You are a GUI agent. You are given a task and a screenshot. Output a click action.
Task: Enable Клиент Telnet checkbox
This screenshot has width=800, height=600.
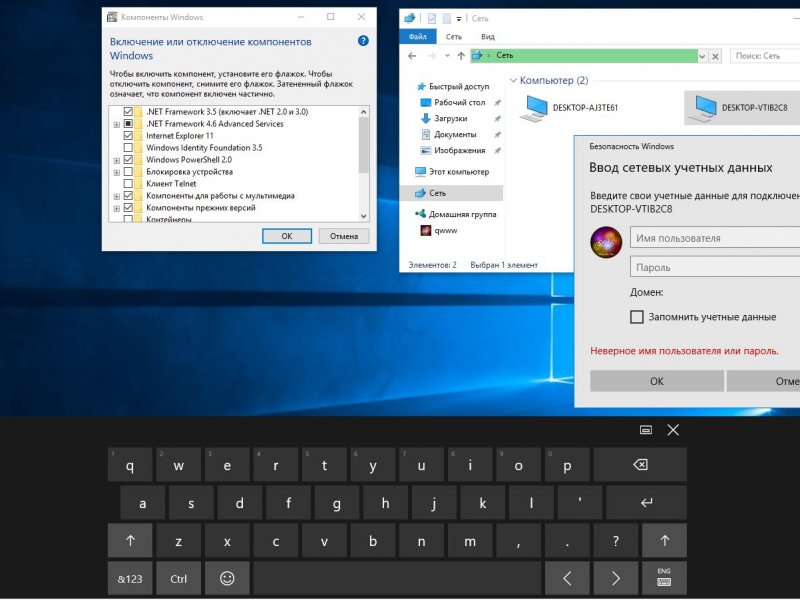coord(128,184)
